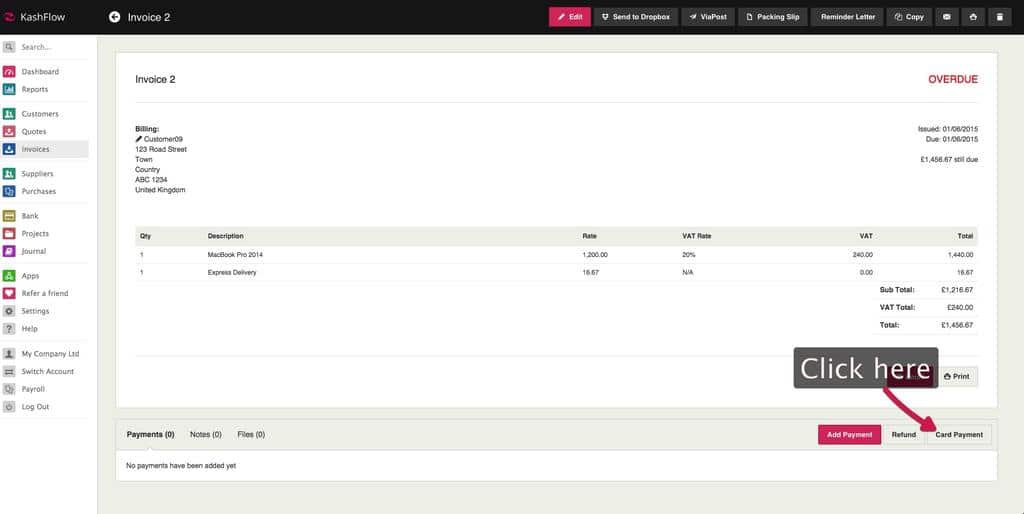Viewport: 1024px width, 514px height.
Task: Open Quotes section in the sidebar
Action: pos(34,132)
